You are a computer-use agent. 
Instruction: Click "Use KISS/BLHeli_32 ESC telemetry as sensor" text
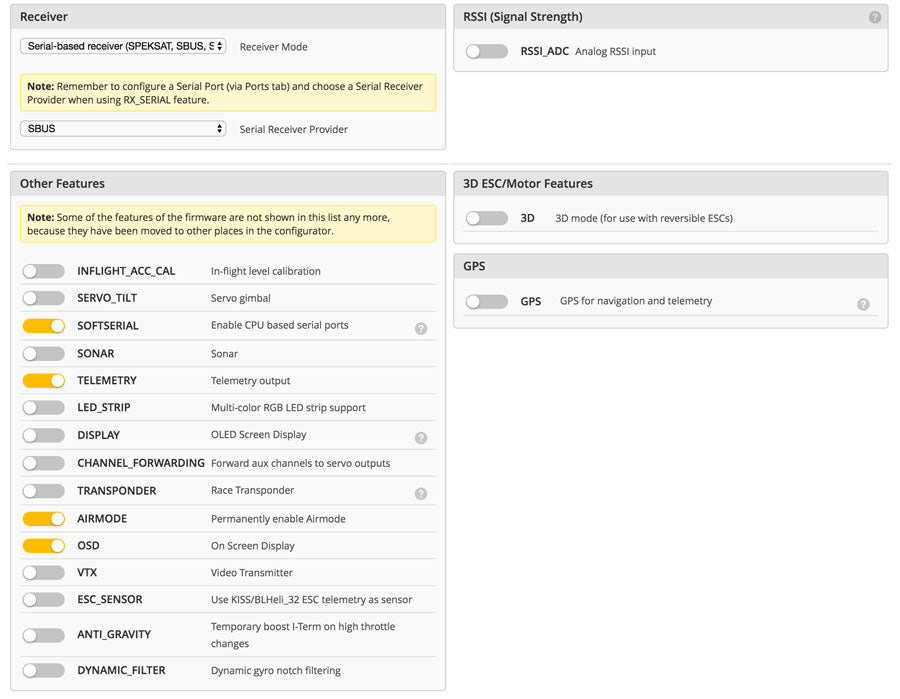tap(311, 600)
